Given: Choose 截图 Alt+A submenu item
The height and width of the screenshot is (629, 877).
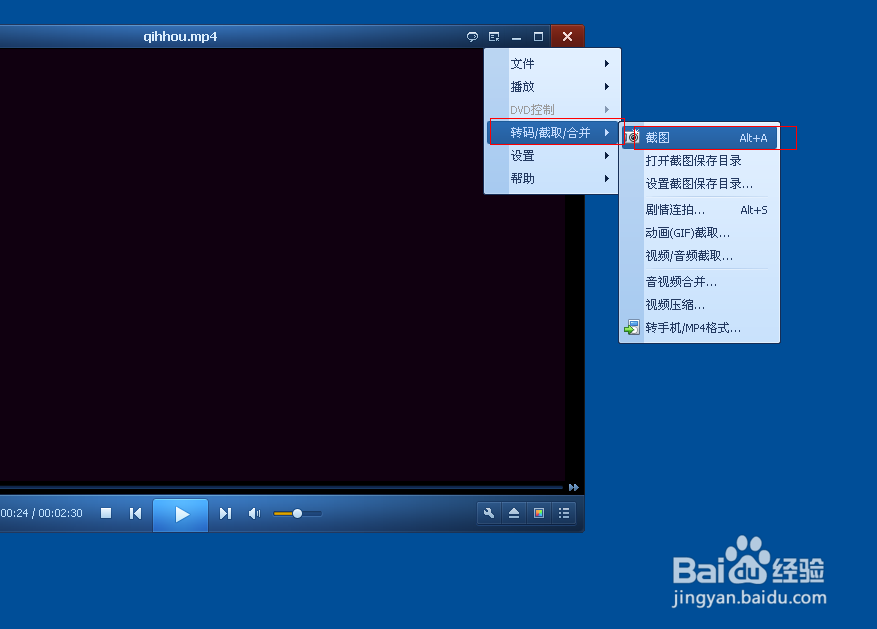Looking at the screenshot, I should (x=700, y=138).
